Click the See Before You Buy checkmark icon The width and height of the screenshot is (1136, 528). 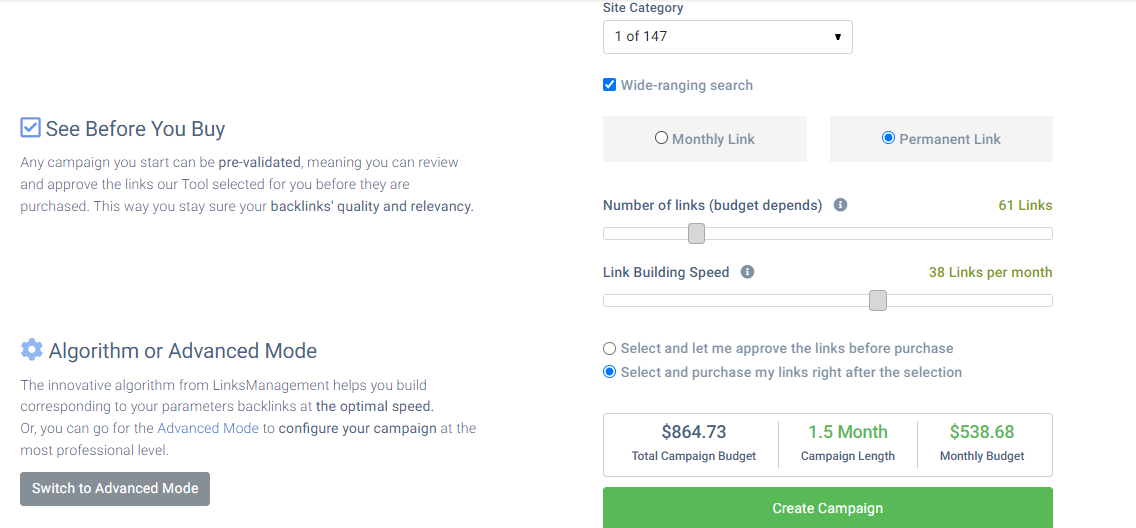click(x=30, y=128)
